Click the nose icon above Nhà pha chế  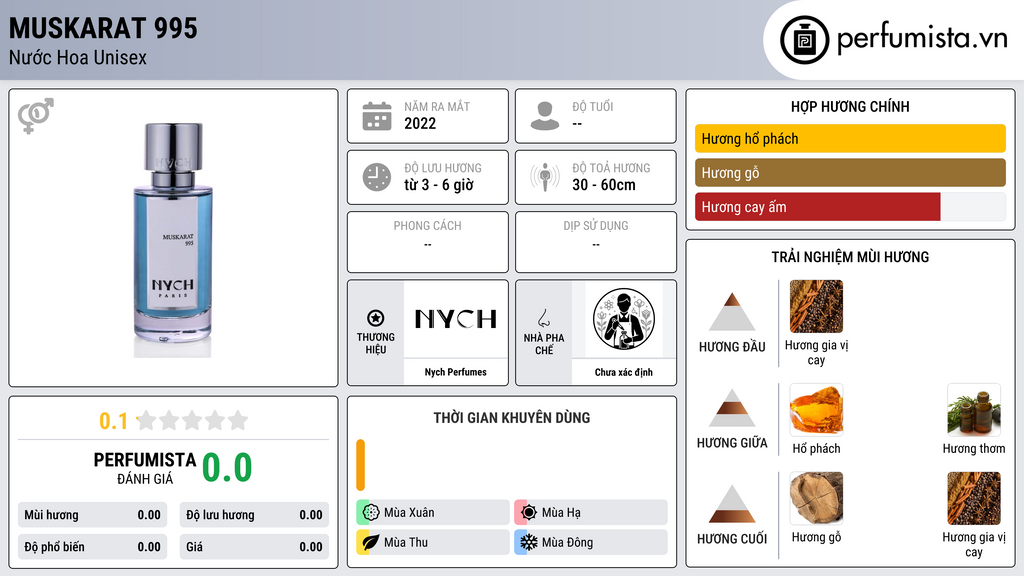coord(543,318)
